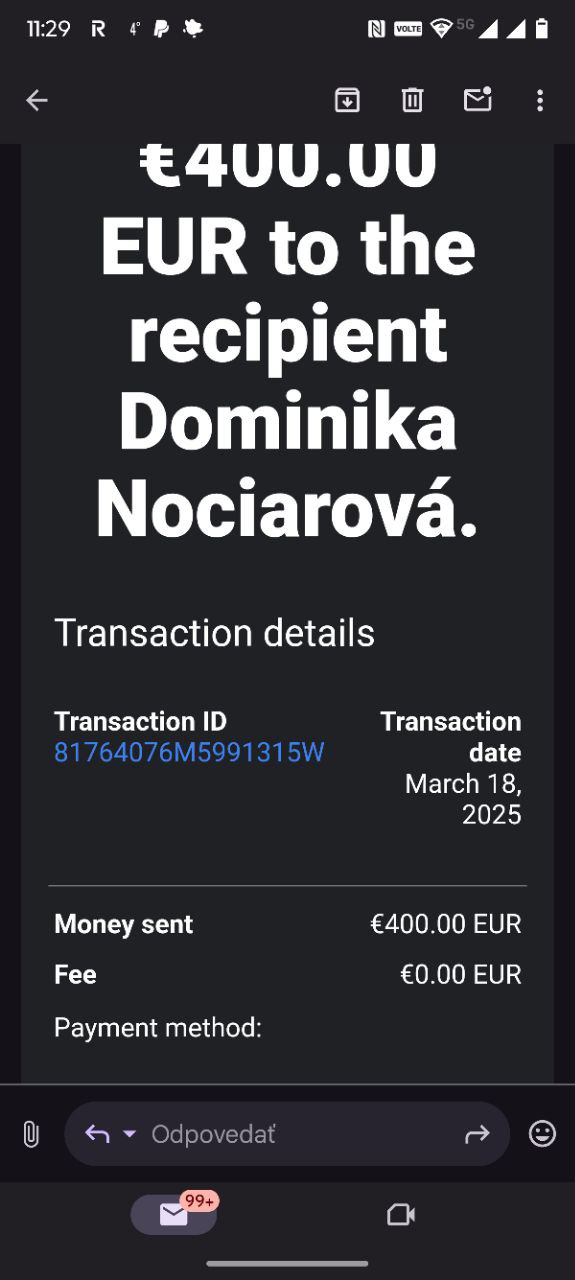The image size is (575, 1280).
Task: Tap the reply arrow icon
Action: [x=97, y=1133]
